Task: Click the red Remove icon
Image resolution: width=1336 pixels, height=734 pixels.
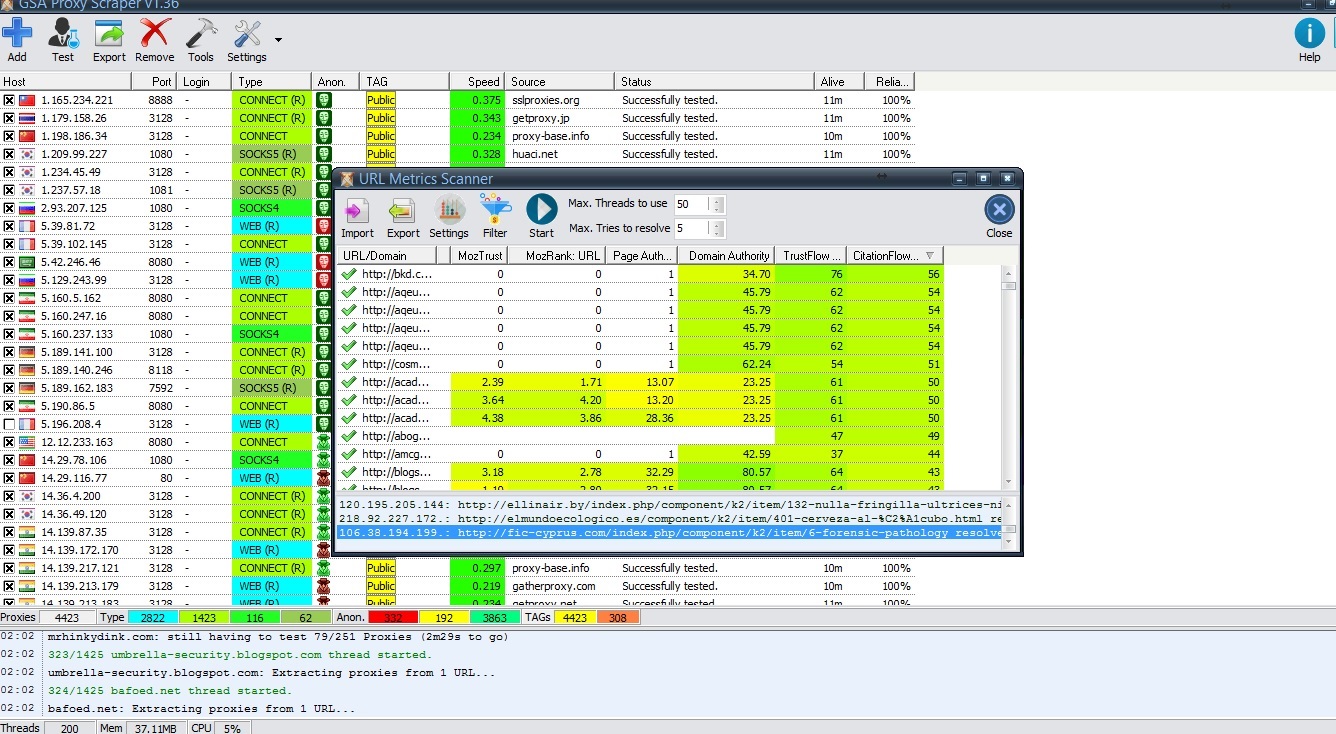Action: [x=155, y=33]
